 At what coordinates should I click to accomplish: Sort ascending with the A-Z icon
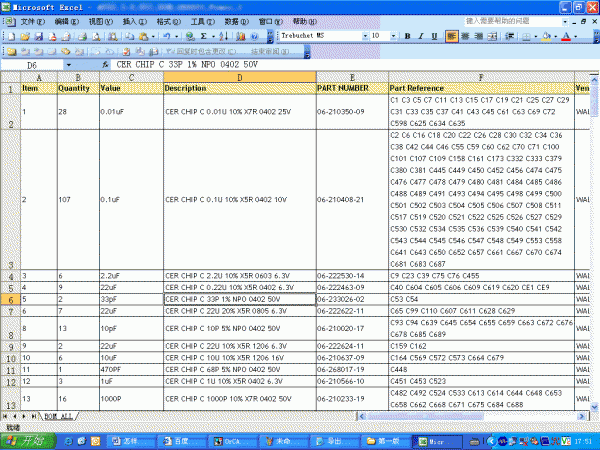click(224, 36)
